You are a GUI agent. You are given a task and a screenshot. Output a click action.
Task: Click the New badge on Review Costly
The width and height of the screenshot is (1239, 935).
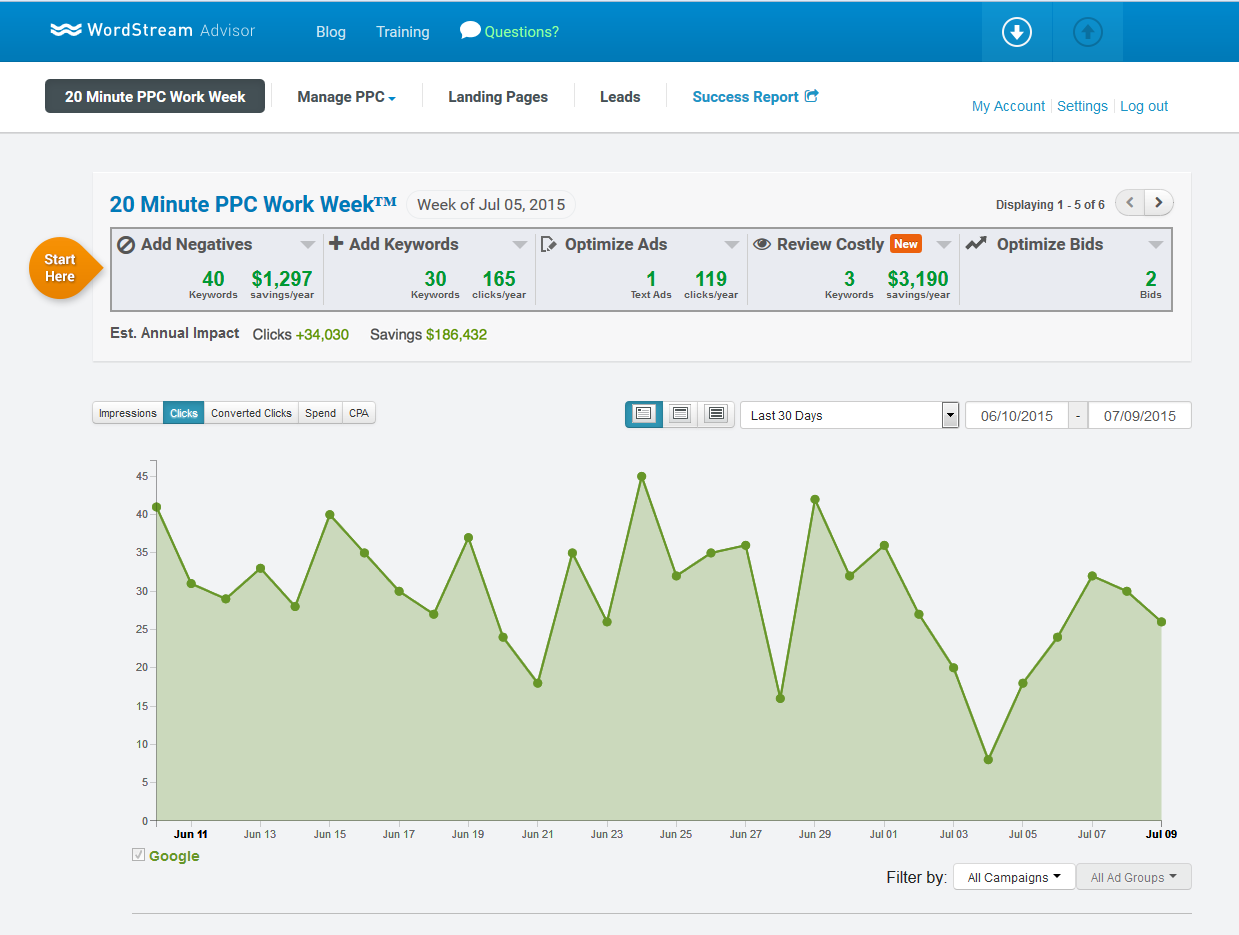[906, 244]
